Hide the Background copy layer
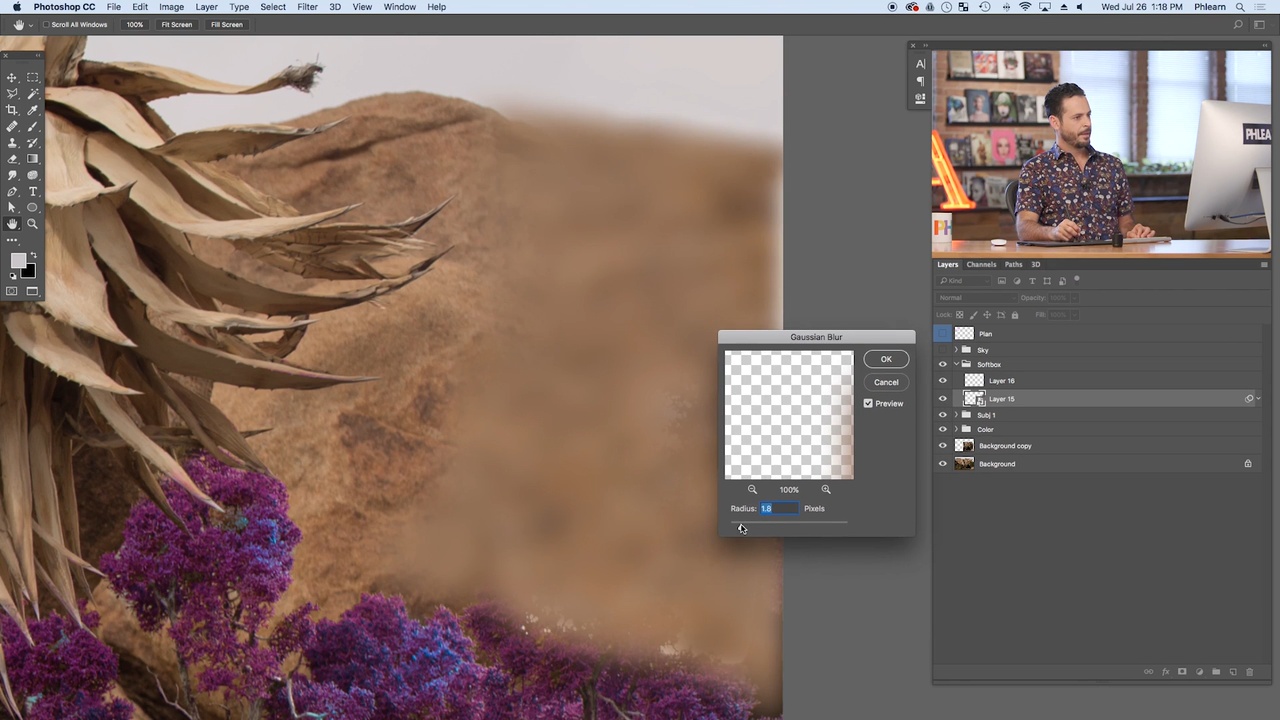Screen dimensions: 1280x720 [942, 446]
